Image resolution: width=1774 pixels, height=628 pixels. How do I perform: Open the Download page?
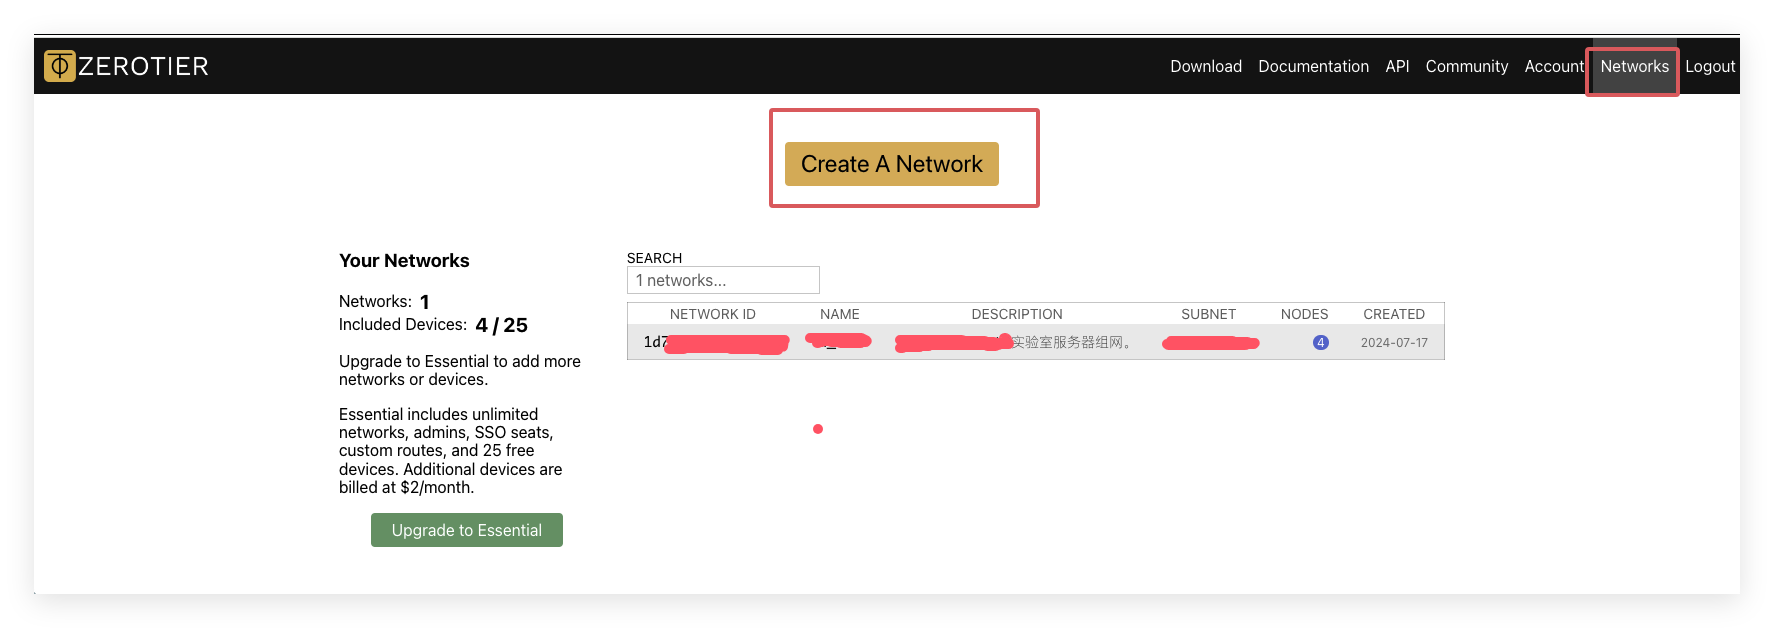tap(1206, 66)
